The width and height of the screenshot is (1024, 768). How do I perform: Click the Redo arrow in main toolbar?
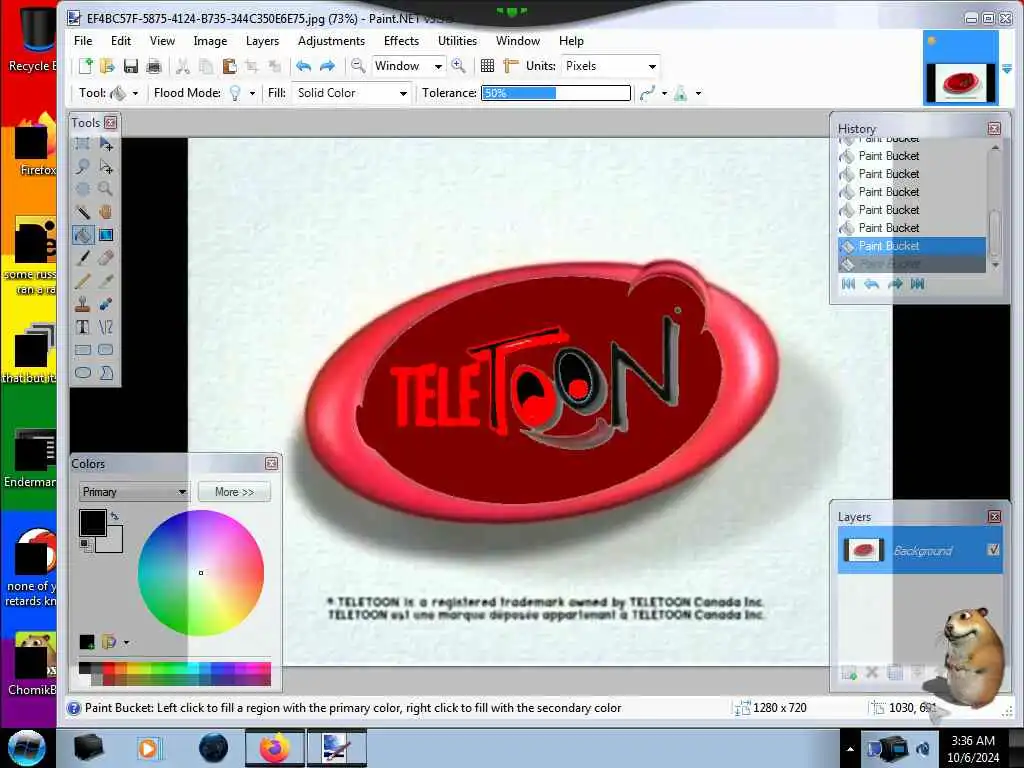click(327, 66)
